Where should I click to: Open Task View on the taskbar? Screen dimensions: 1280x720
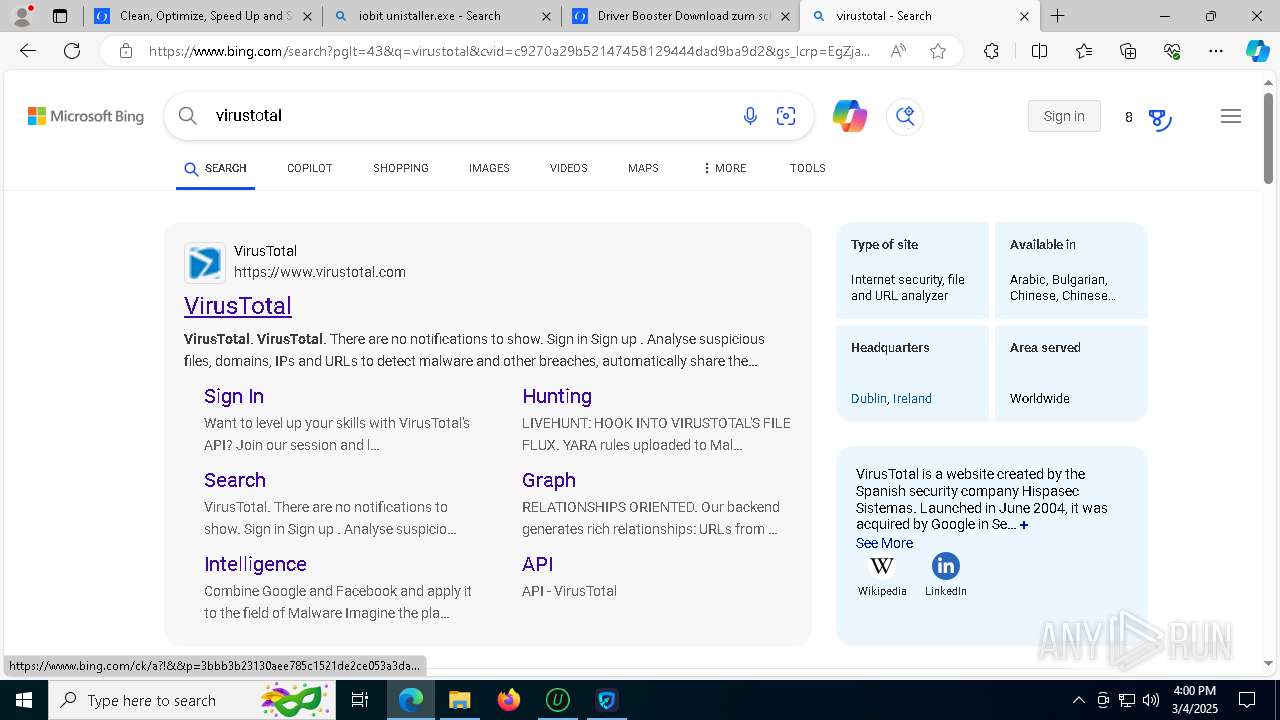361,700
